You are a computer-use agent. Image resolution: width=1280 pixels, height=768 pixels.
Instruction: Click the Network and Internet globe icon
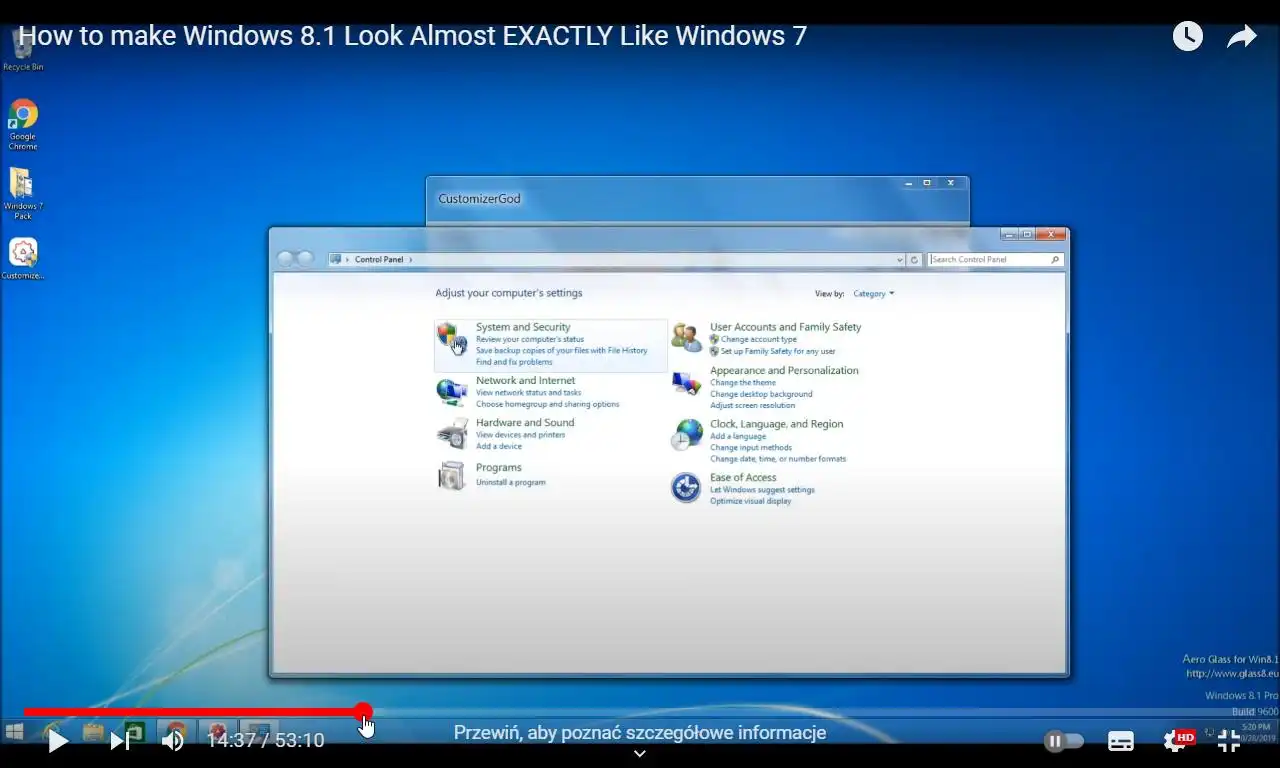click(452, 391)
